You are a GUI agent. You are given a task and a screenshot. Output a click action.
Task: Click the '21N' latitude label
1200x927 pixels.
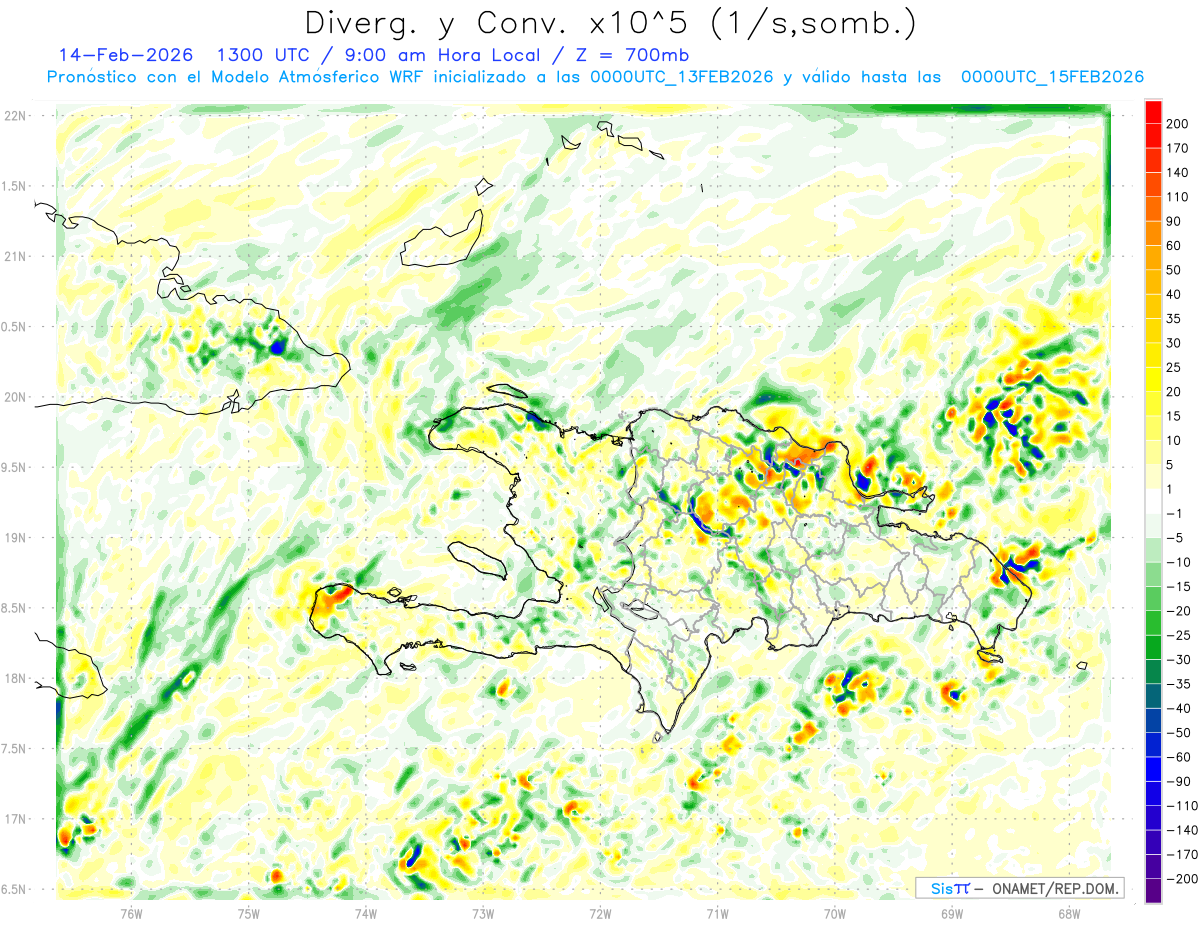14,257
